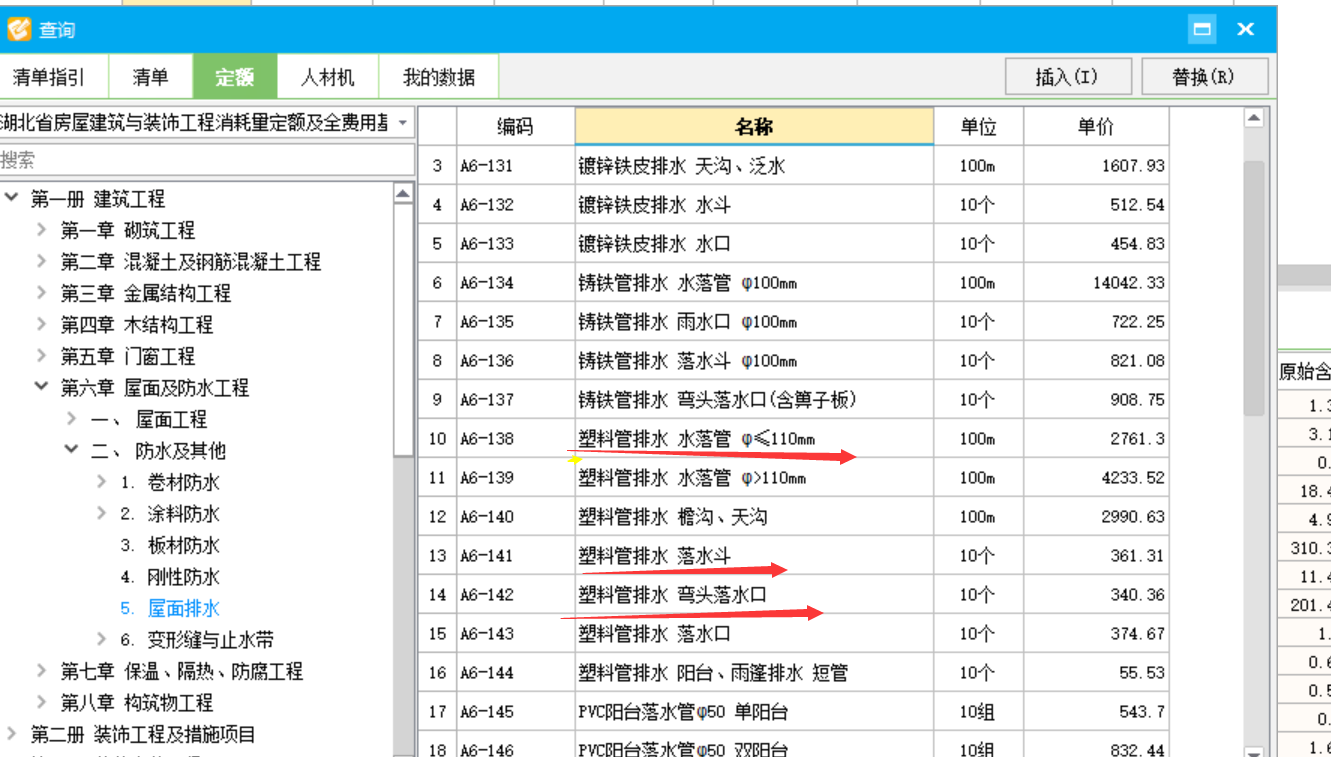Select 铸铁管排水 水落管 φ100mm row

click(x=794, y=283)
